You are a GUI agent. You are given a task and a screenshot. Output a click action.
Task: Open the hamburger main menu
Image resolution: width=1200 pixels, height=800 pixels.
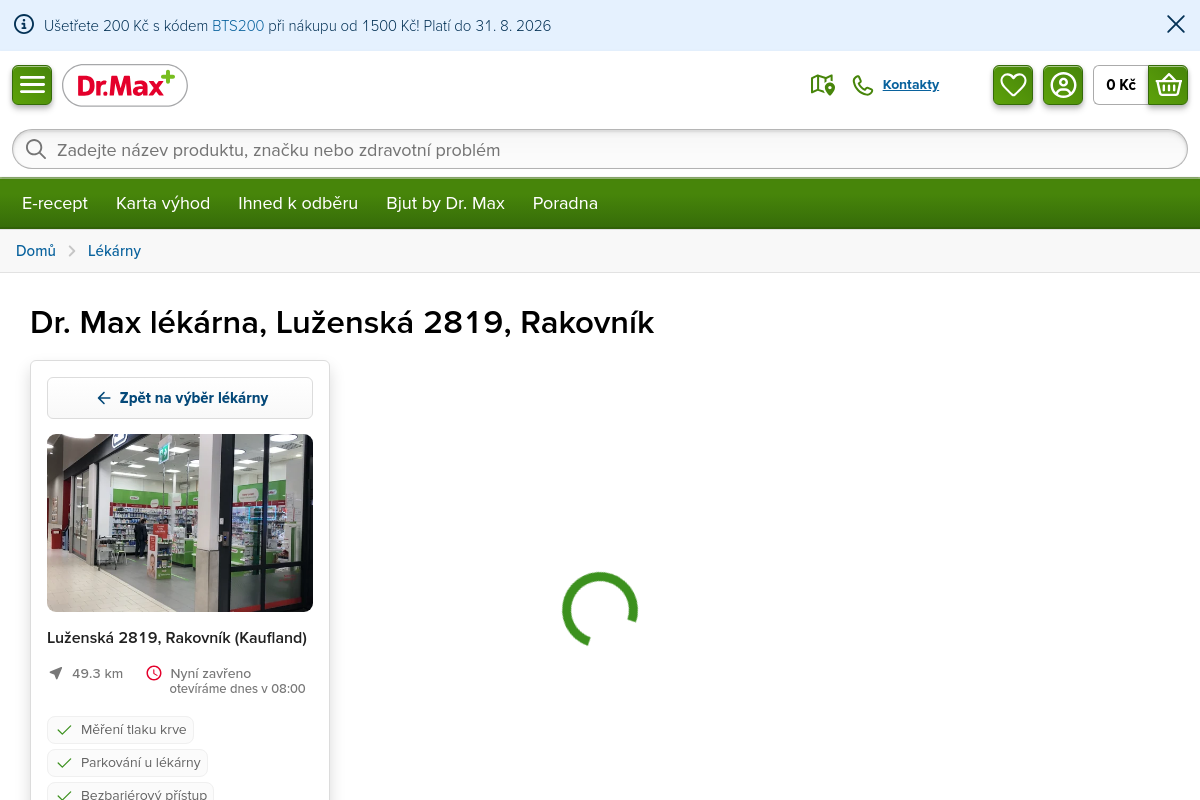[x=32, y=85]
